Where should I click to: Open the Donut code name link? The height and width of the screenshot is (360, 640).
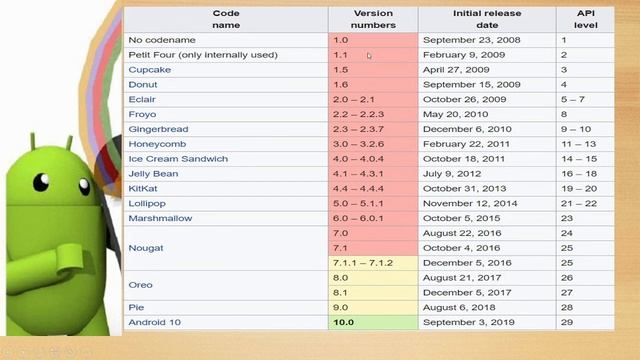(x=142, y=84)
